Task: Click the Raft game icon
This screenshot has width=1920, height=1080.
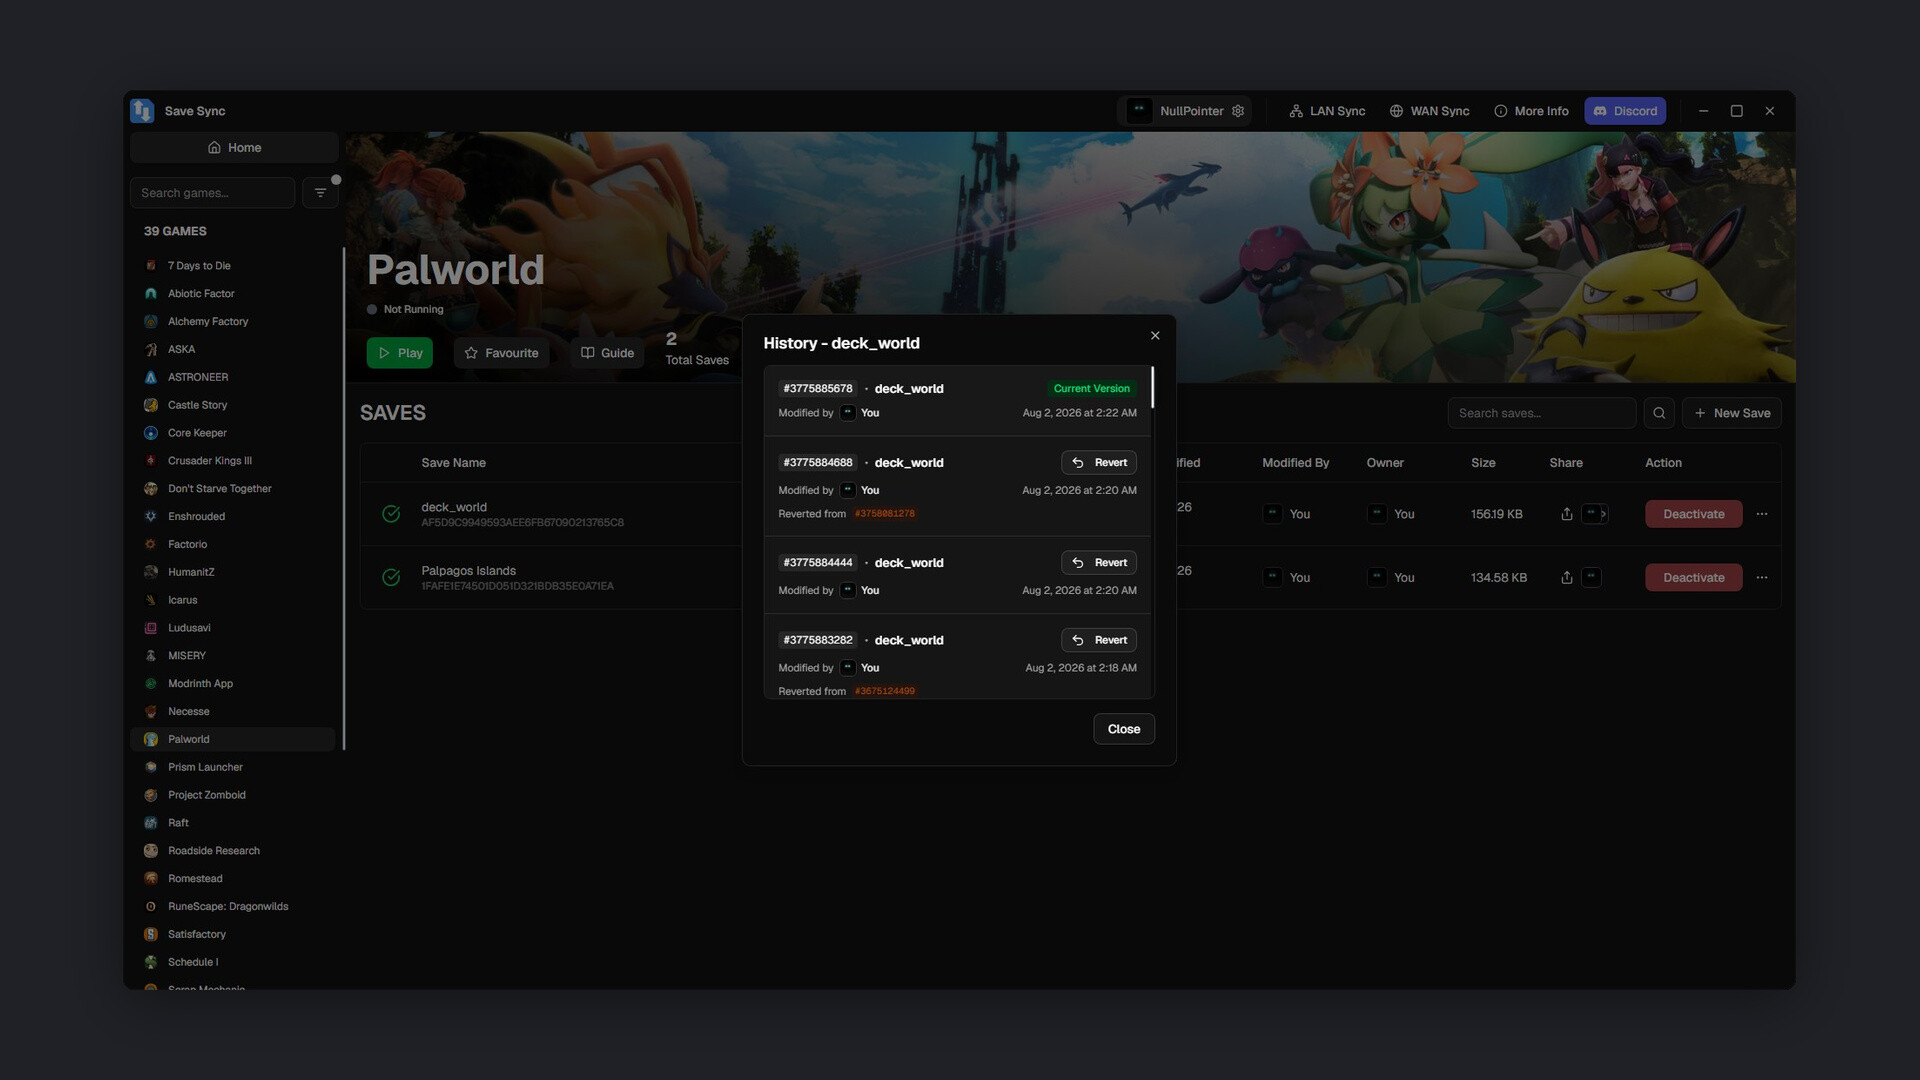Action: tap(151, 824)
